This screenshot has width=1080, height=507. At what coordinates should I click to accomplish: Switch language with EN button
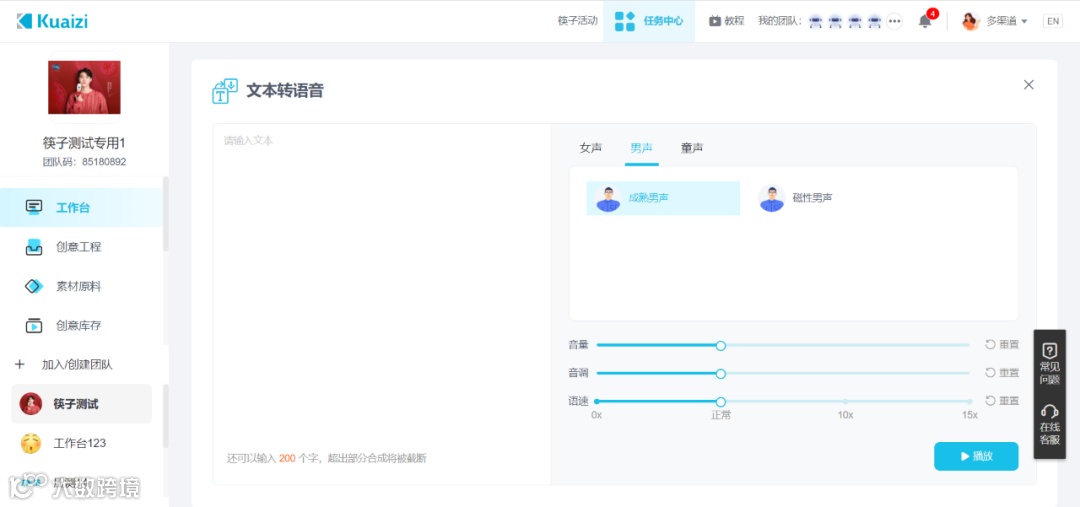[1052, 21]
